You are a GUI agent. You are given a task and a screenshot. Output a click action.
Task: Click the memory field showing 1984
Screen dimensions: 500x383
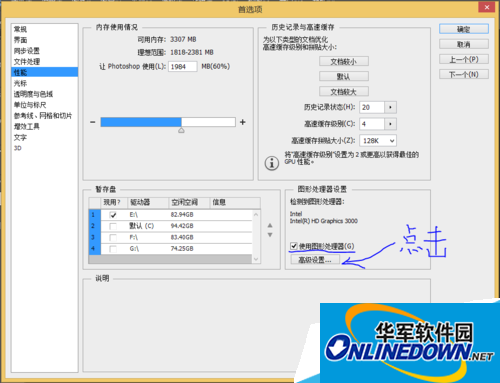point(182,66)
